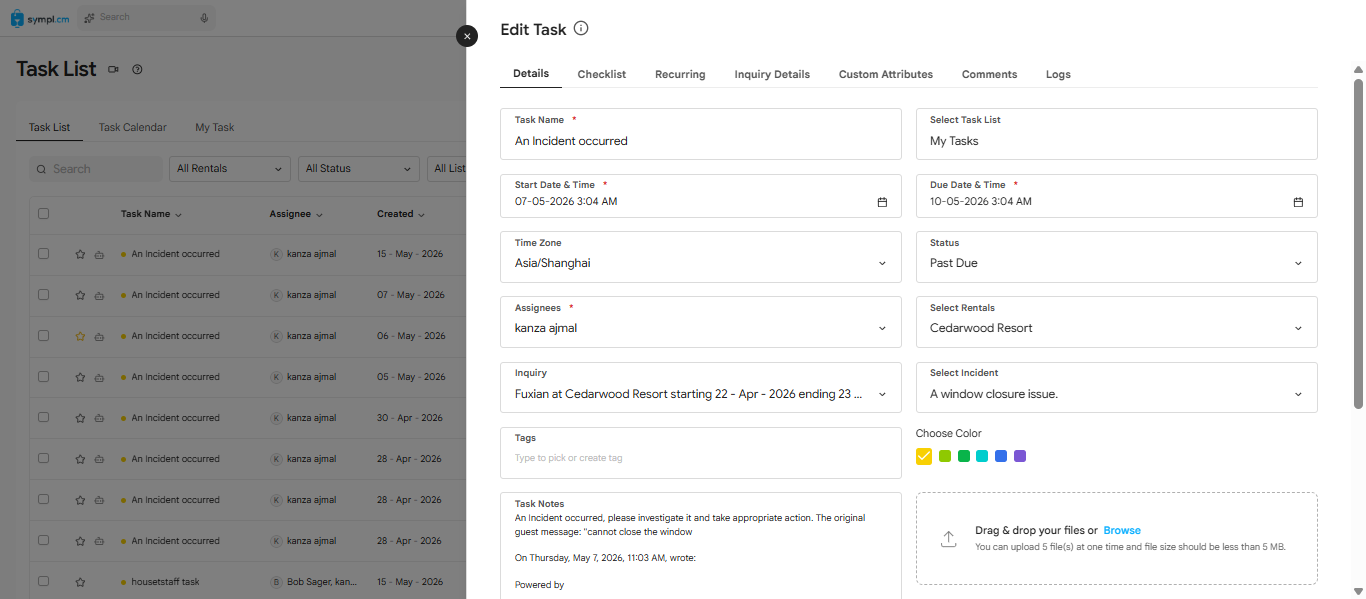Star the task created 05 - May - 2026
The image size is (1366, 599).
coord(80,377)
